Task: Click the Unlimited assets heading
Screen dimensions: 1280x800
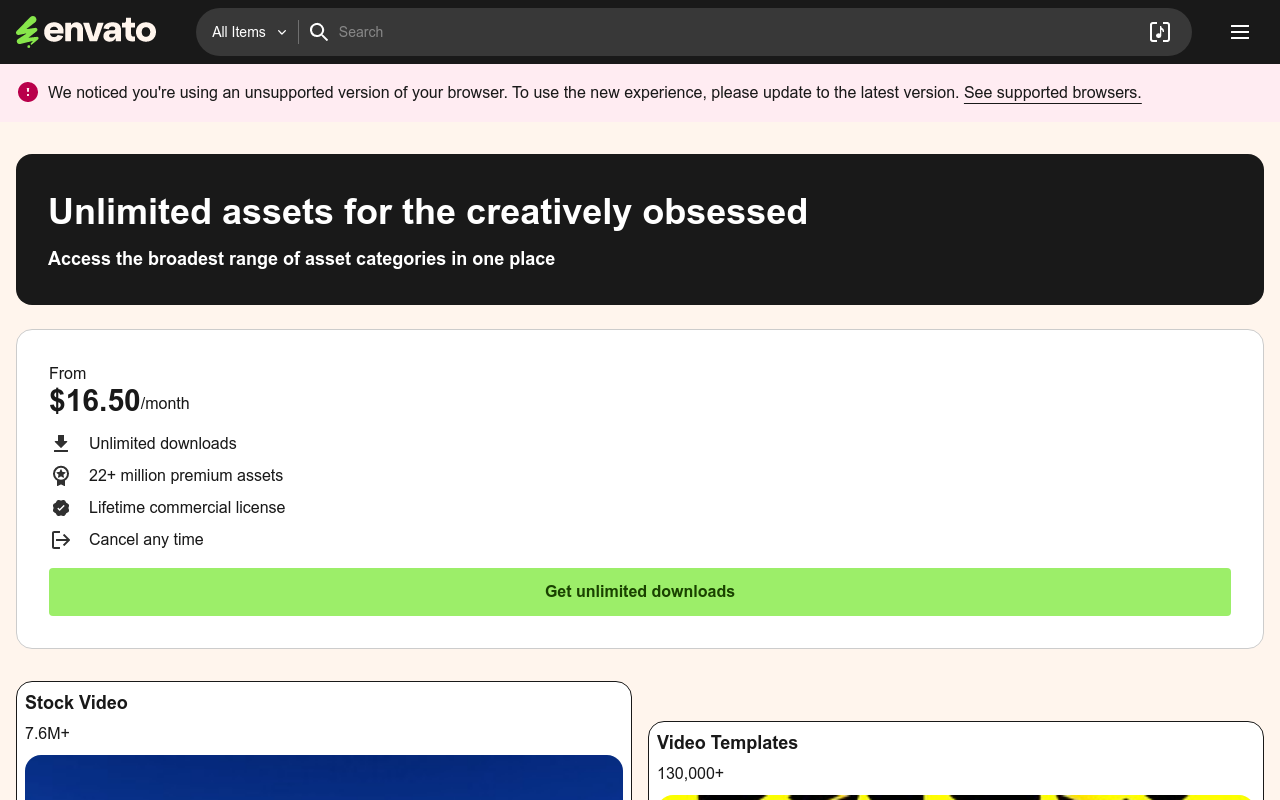Action: (428, 211)
